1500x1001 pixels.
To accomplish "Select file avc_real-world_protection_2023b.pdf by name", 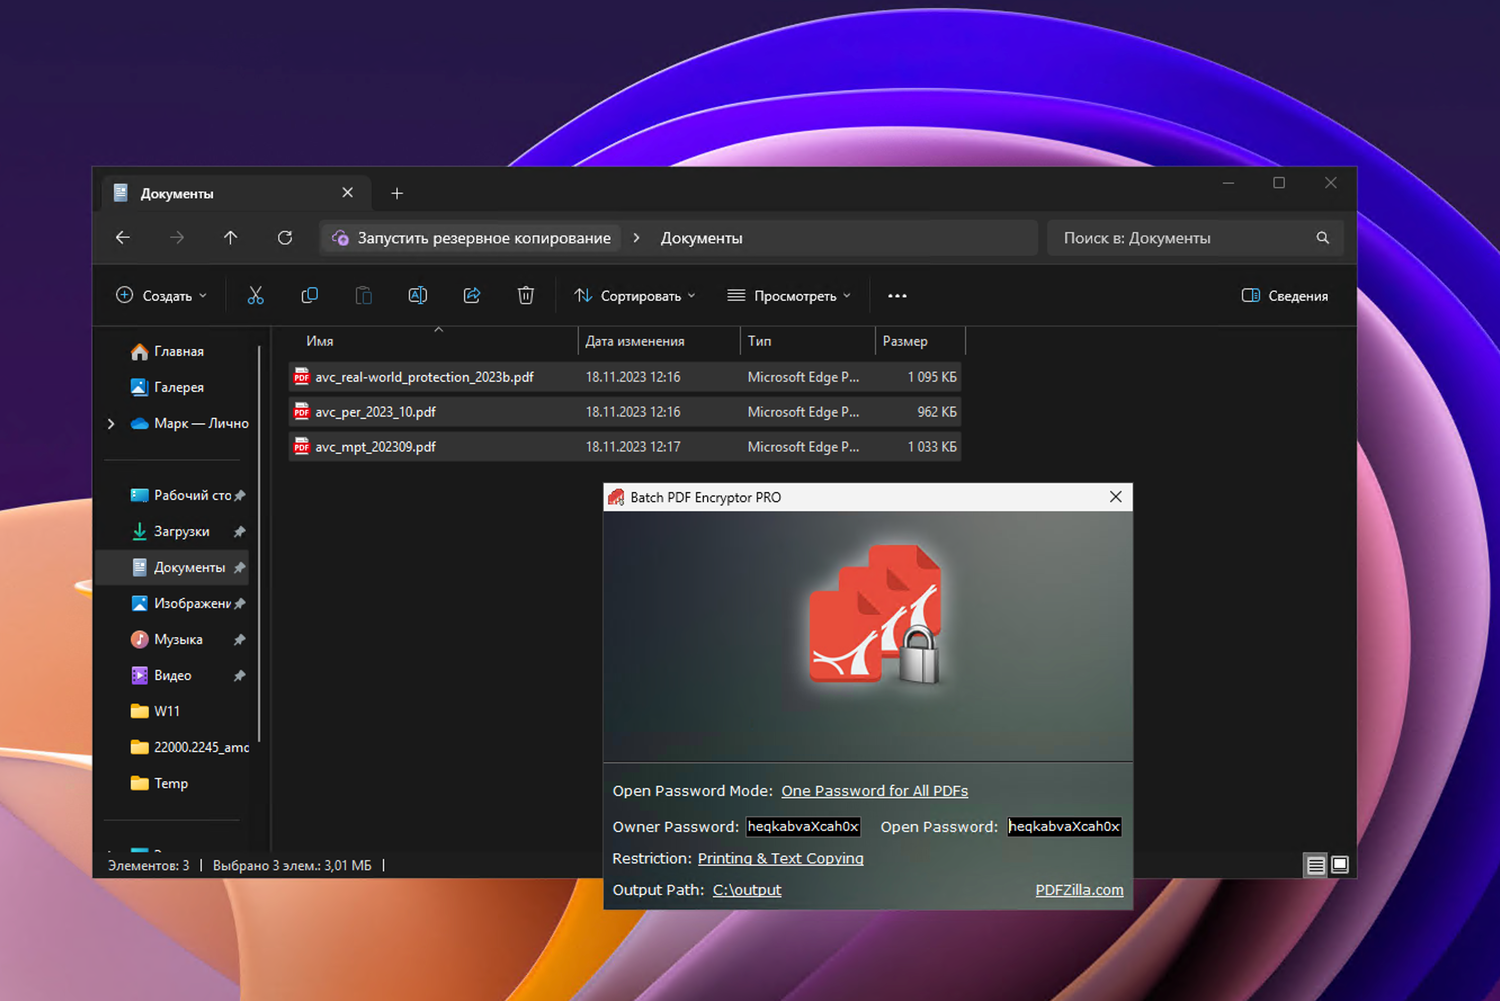I will 424,377.
